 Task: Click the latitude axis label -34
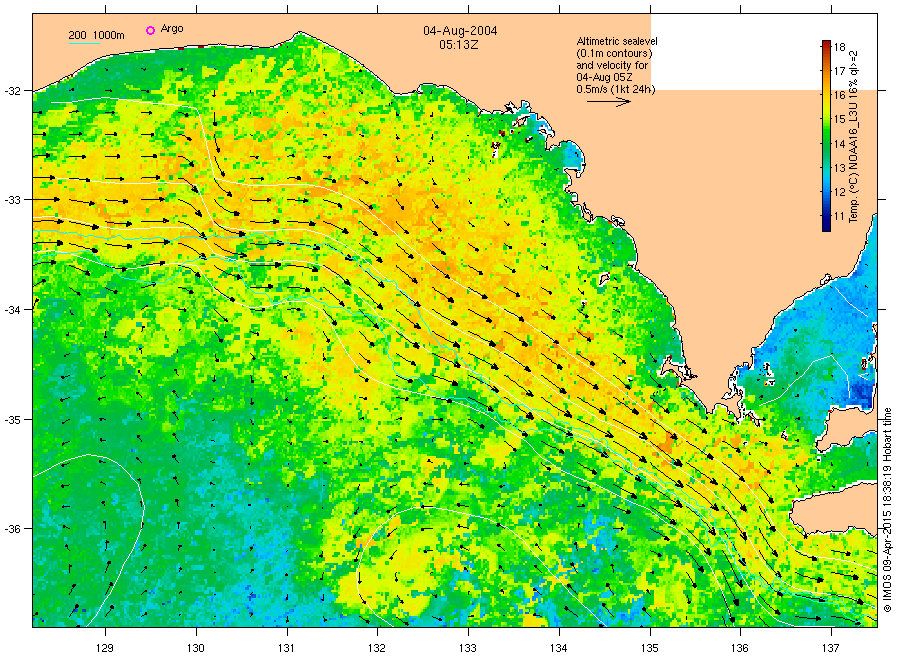point(11,310)
